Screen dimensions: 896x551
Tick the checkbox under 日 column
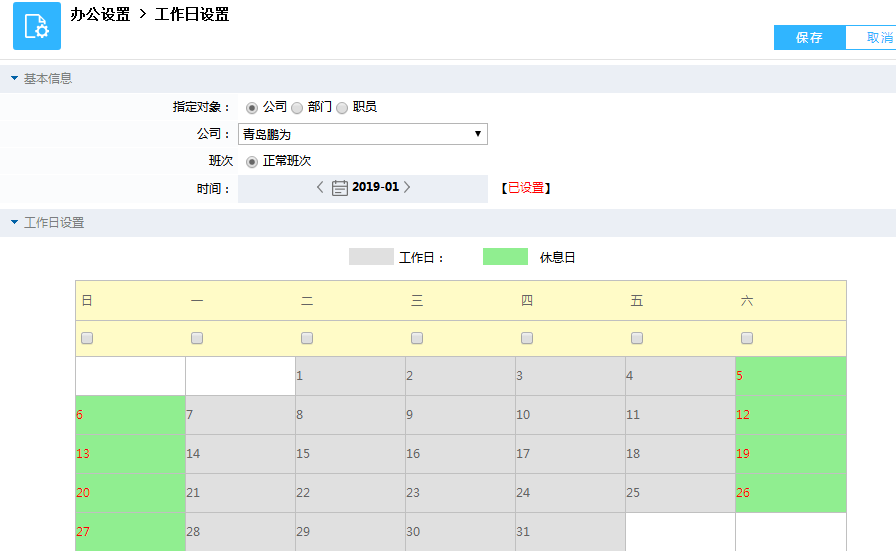[x=87, y=338]
